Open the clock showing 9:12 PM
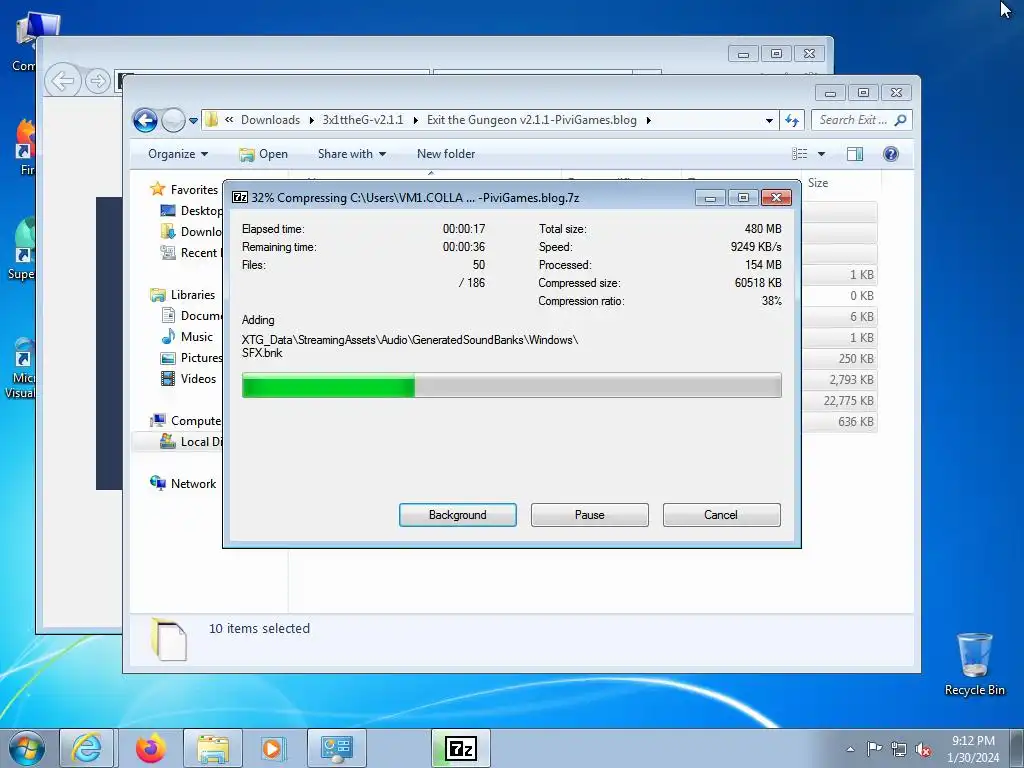 (x=973, y=748)
